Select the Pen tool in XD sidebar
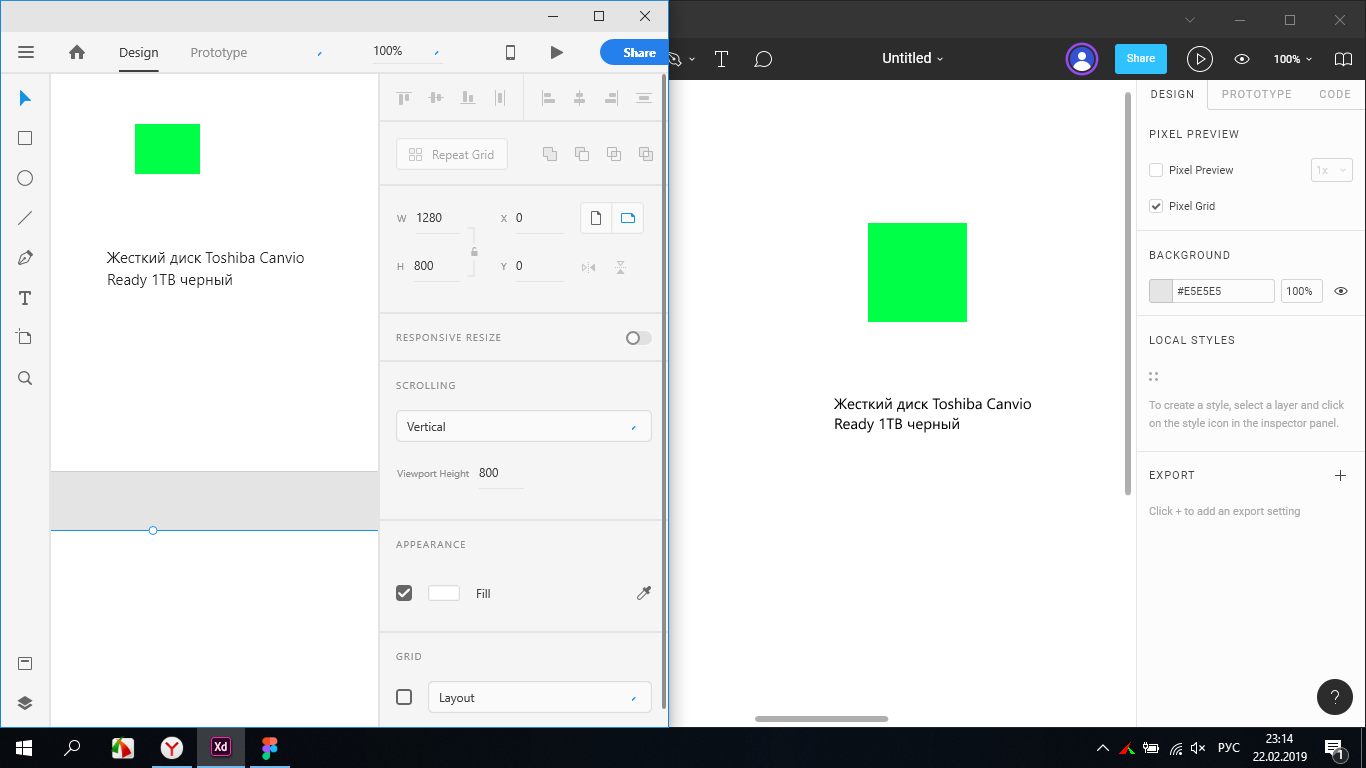Image resolution: width=1366 pixels, height=768 pixels. [x=25, y=258]
